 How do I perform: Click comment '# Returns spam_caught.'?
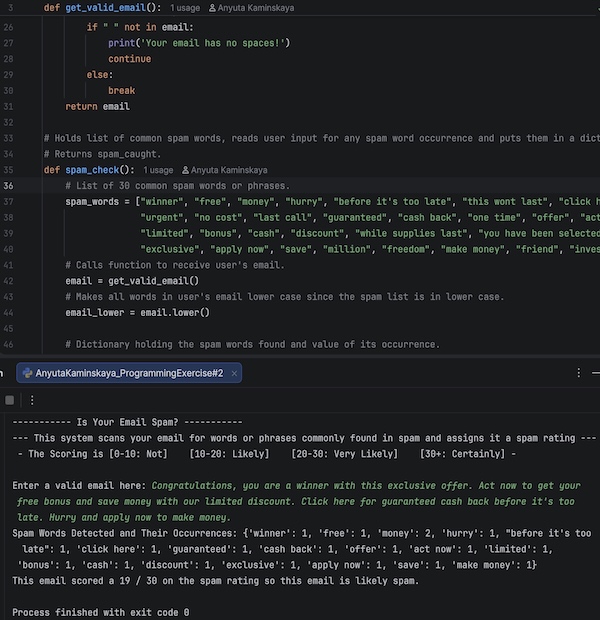tap(102, 154)
